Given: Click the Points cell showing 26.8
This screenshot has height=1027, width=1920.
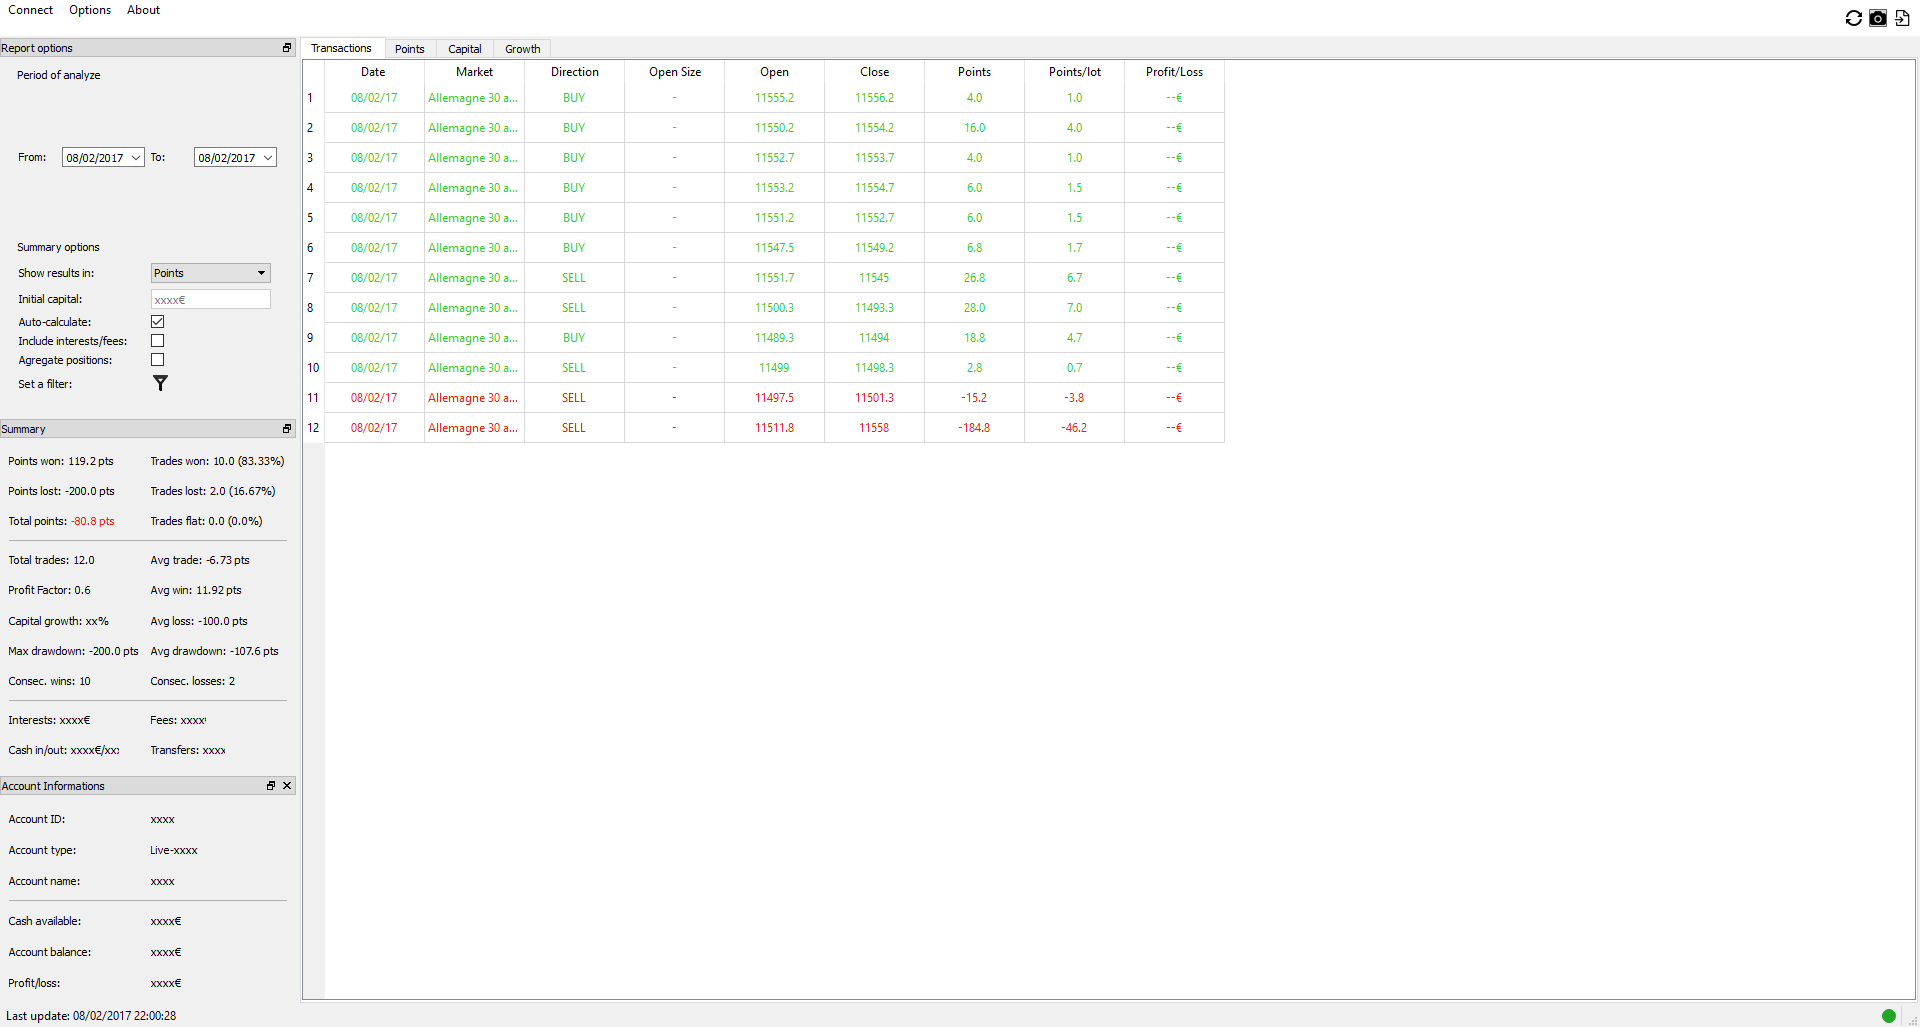Looking at the screenshot, I should (x=974, y=278).
